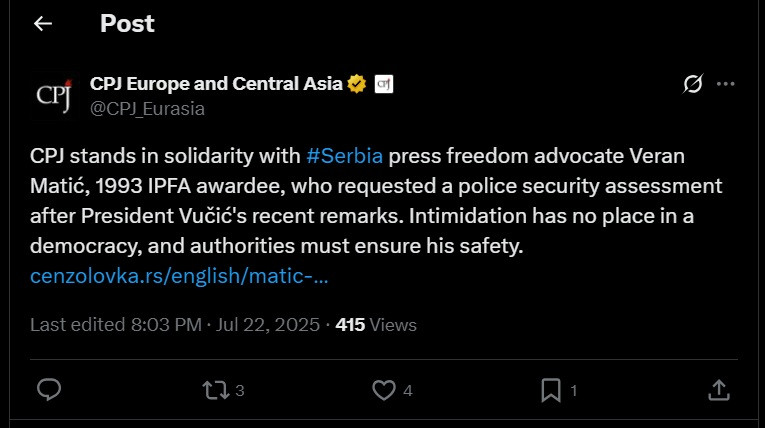
Task: Click the like count number 4
Action: (408, 390)
